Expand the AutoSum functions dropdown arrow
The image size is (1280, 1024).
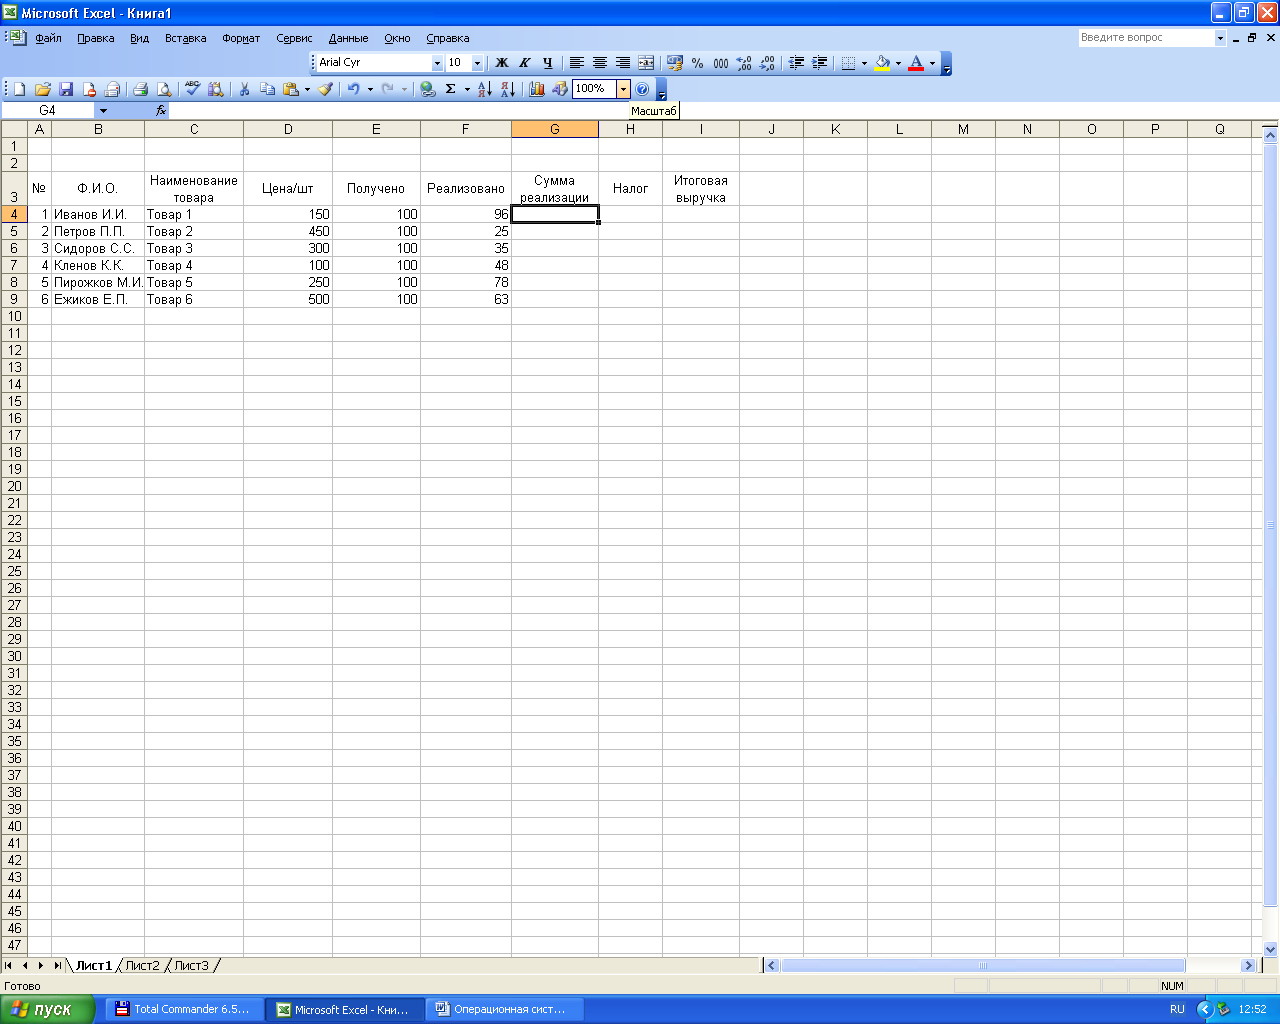click(x=467, y=89)
